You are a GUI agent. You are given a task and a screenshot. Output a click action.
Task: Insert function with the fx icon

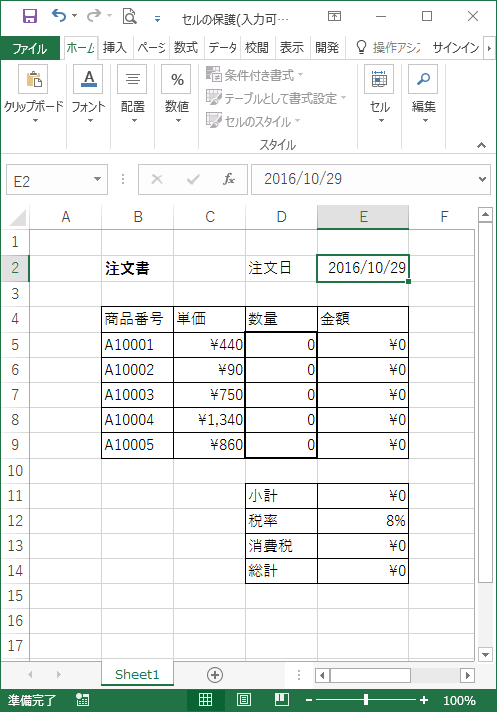[x=229, y=179]
